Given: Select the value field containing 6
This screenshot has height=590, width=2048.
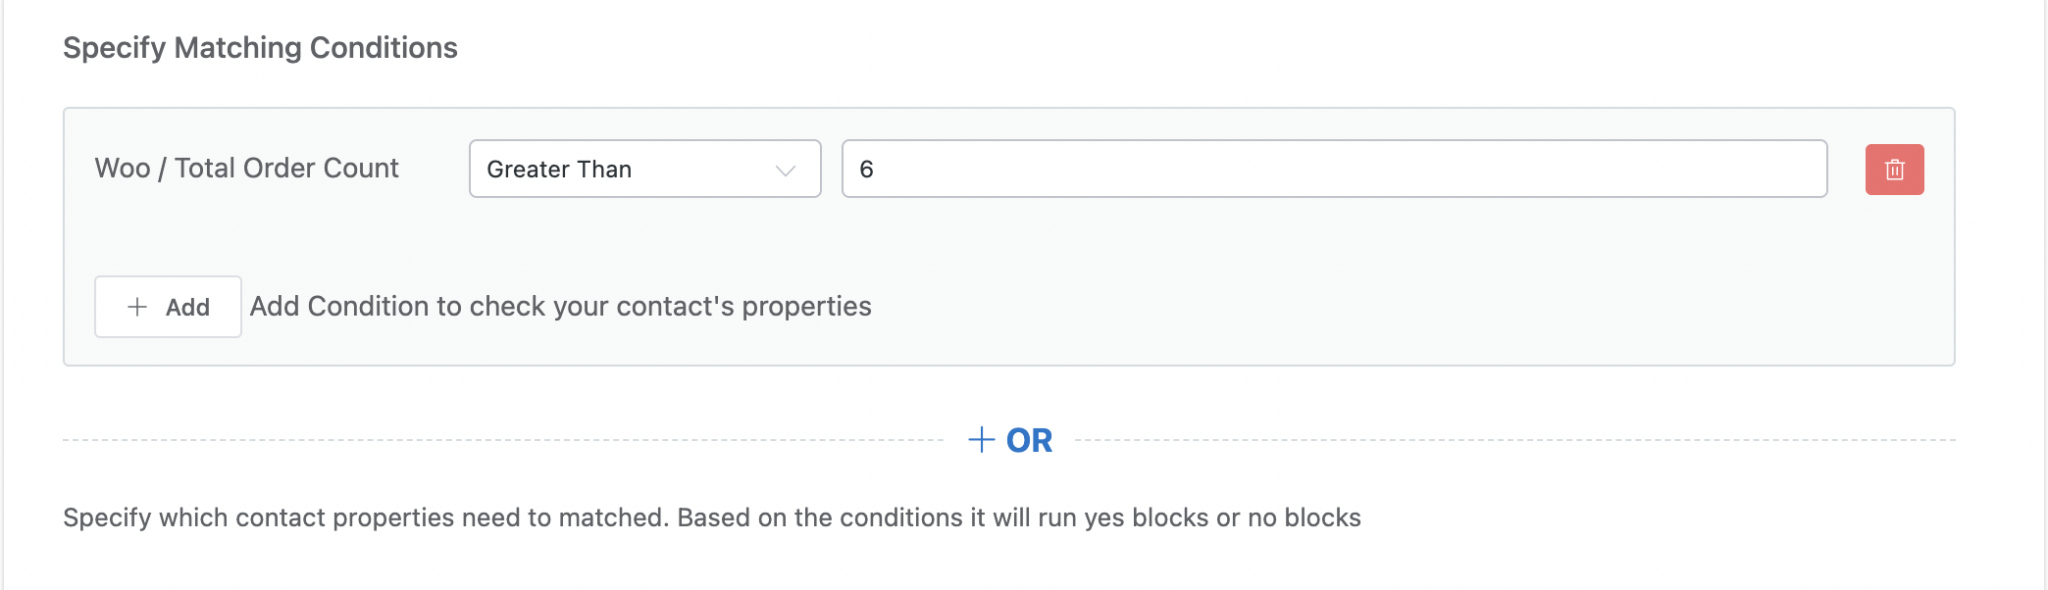Looking at the screenshot, I should click(x=1335, y=169).
